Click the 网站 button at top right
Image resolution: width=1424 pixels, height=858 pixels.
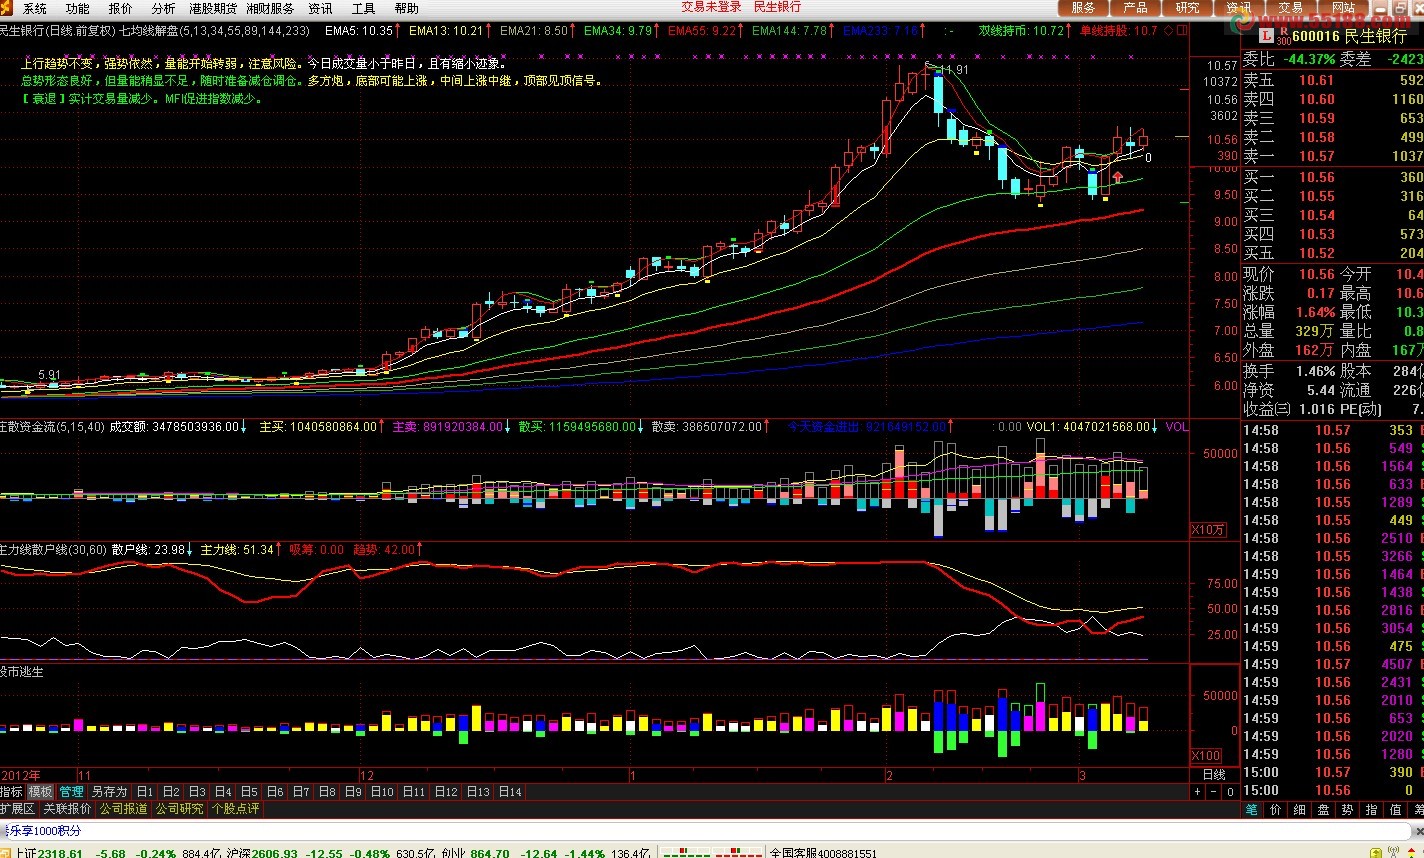[1343, 8]
